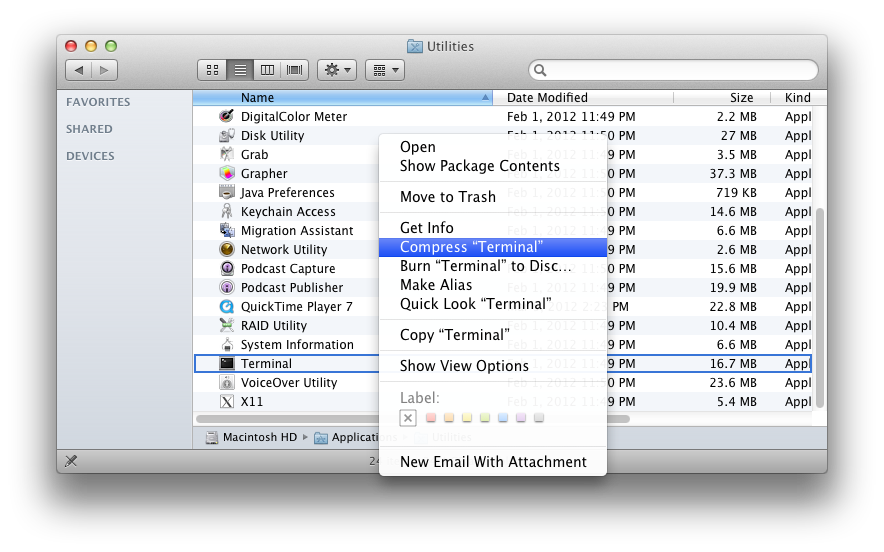Image resolution: width=884 pixels, height=552 pixels.
Task: Select Move to Trash
Action: (x=493, y=197)
